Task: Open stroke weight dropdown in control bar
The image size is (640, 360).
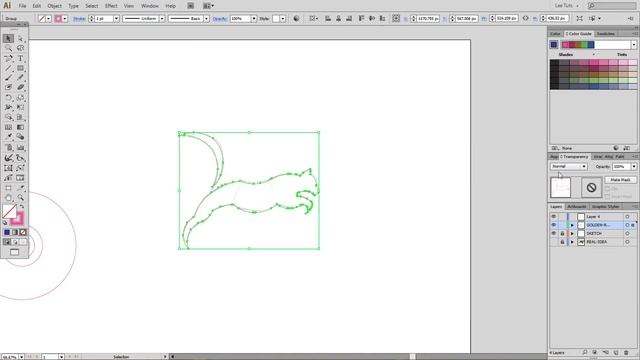Action: point(116,19)
